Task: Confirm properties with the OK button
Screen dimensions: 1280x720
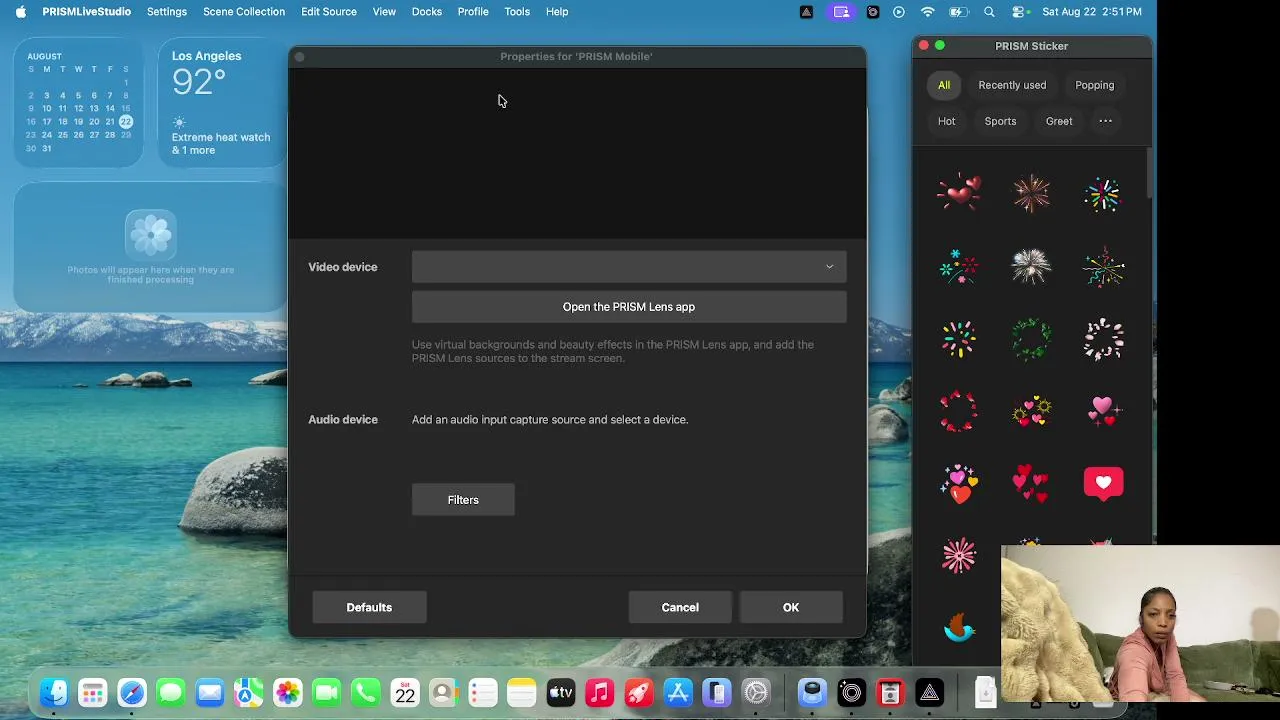Action: [x=791, y=607]
